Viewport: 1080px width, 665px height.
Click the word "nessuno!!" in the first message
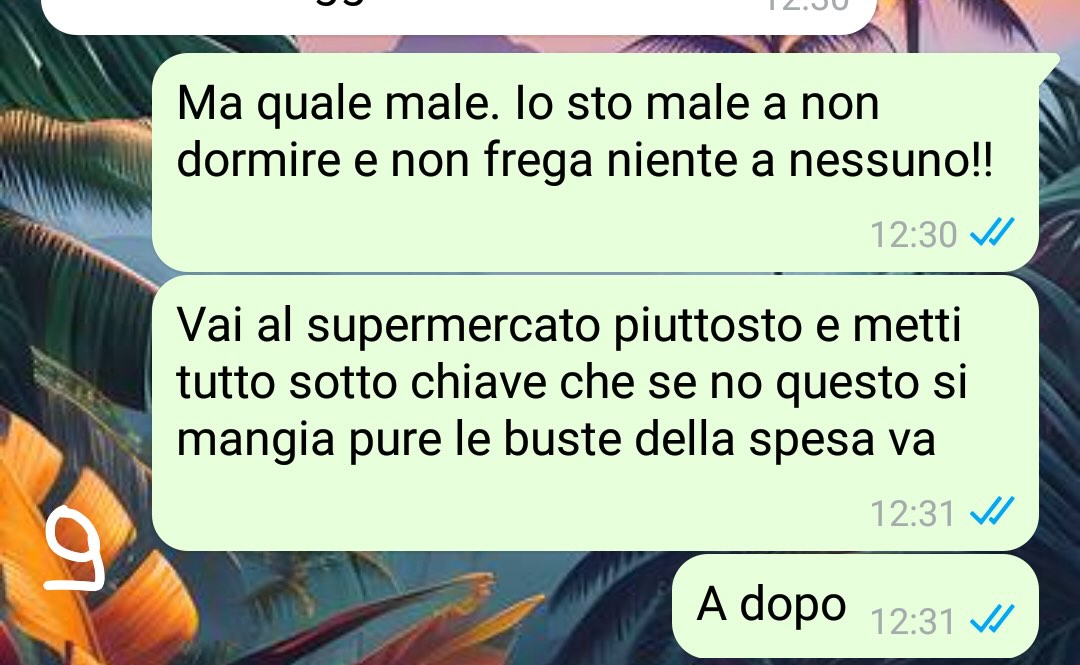pyautogui.click(x=891, y=161)
